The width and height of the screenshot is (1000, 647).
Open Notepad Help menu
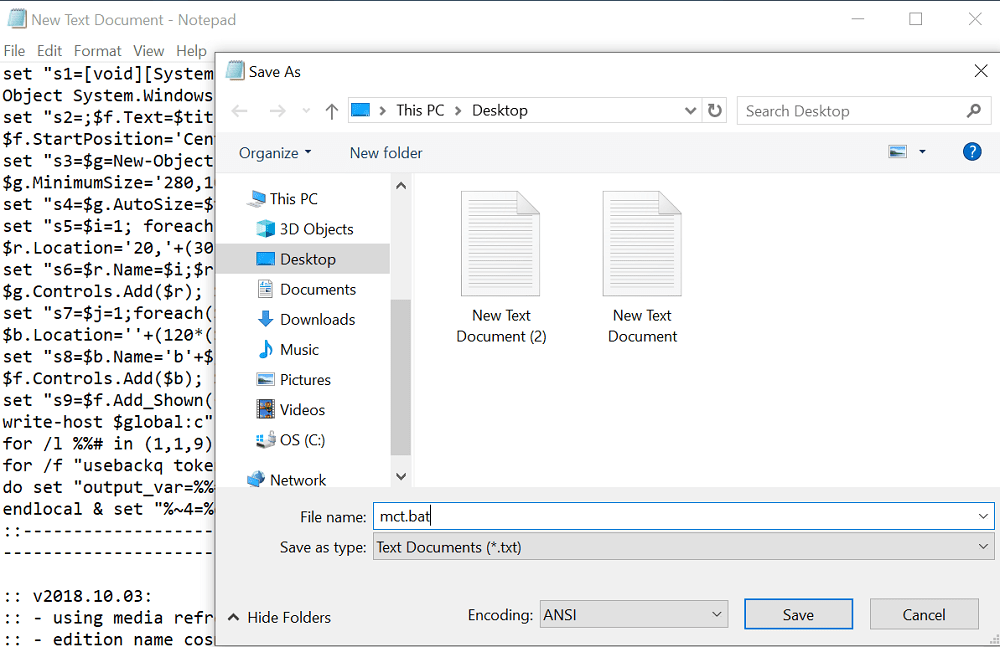click(x=191, y=51)
